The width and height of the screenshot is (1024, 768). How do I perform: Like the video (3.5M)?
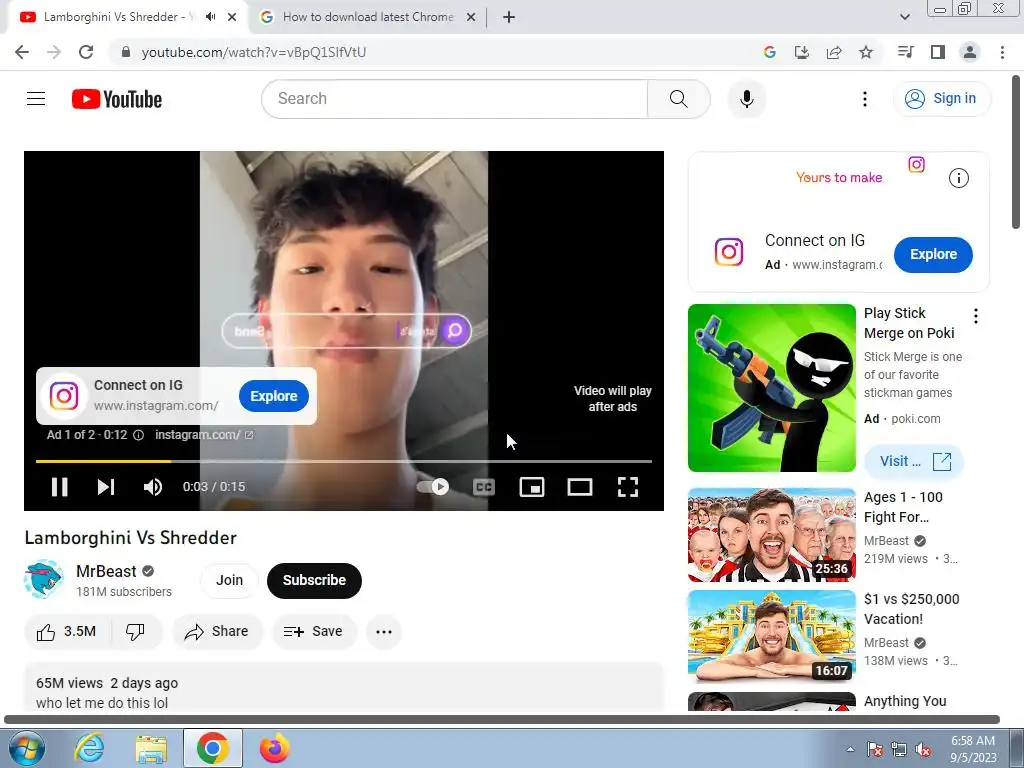[x=67, y=632]
